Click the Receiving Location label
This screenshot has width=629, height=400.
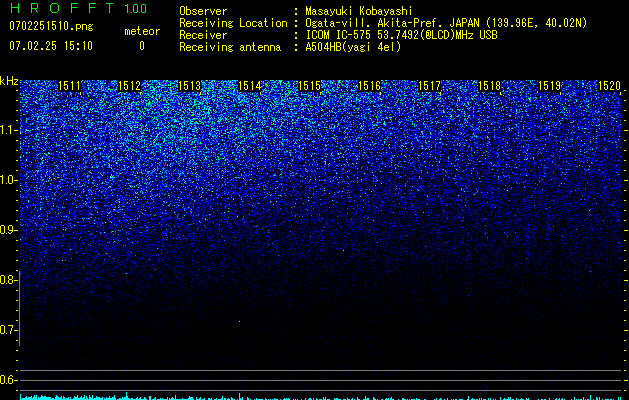coord(233,23)
